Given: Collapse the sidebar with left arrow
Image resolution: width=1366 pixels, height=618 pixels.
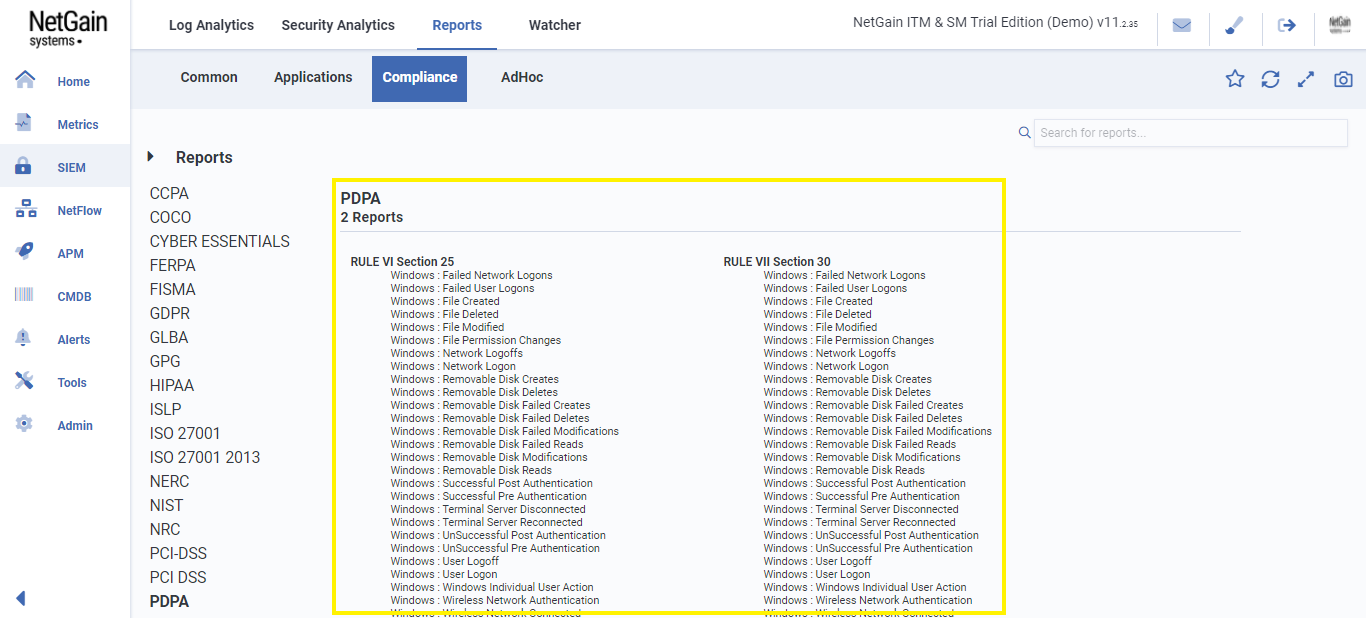Looking at the screenshot, I should 20,598.
